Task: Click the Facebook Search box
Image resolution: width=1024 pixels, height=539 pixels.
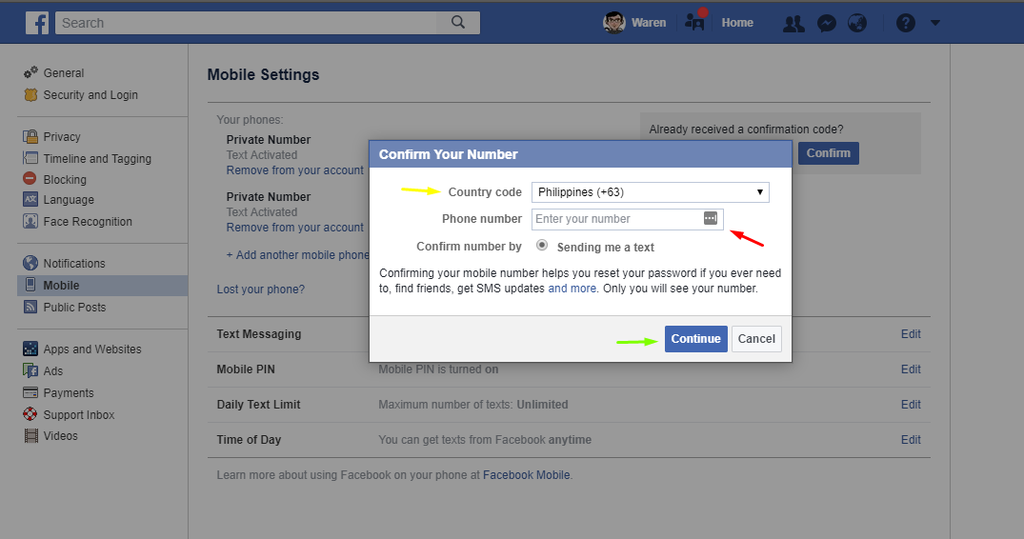Action: (x=247, y=23)
